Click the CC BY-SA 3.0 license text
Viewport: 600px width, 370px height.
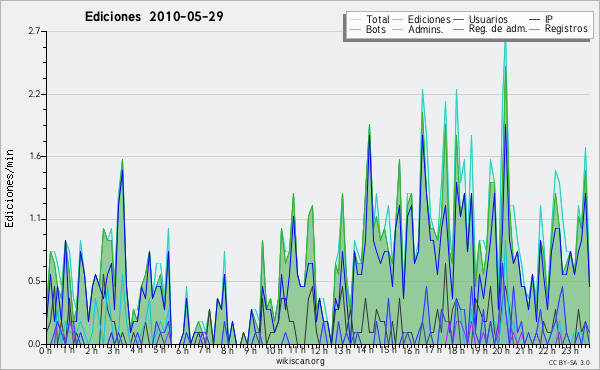[x=569, y=362]
